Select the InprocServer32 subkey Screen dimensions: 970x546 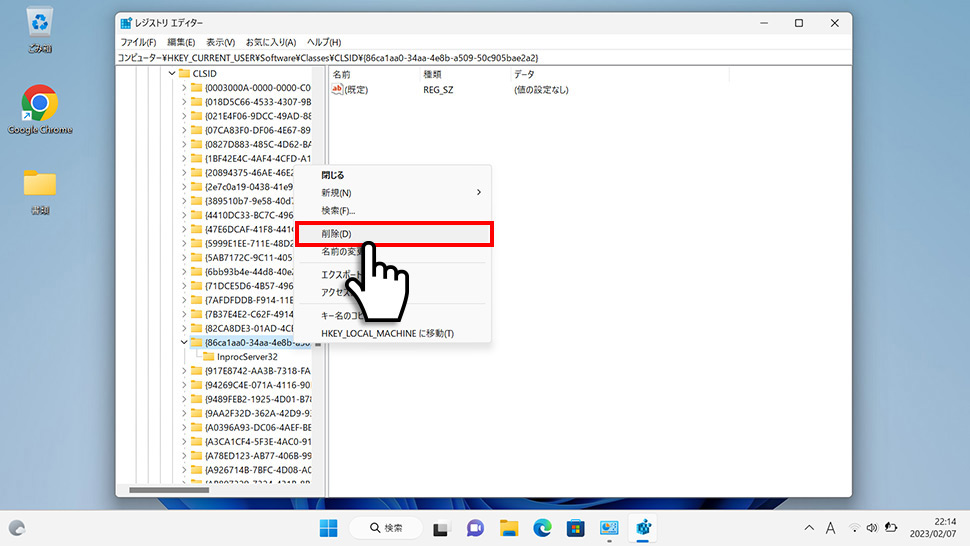tap(247, 357)
